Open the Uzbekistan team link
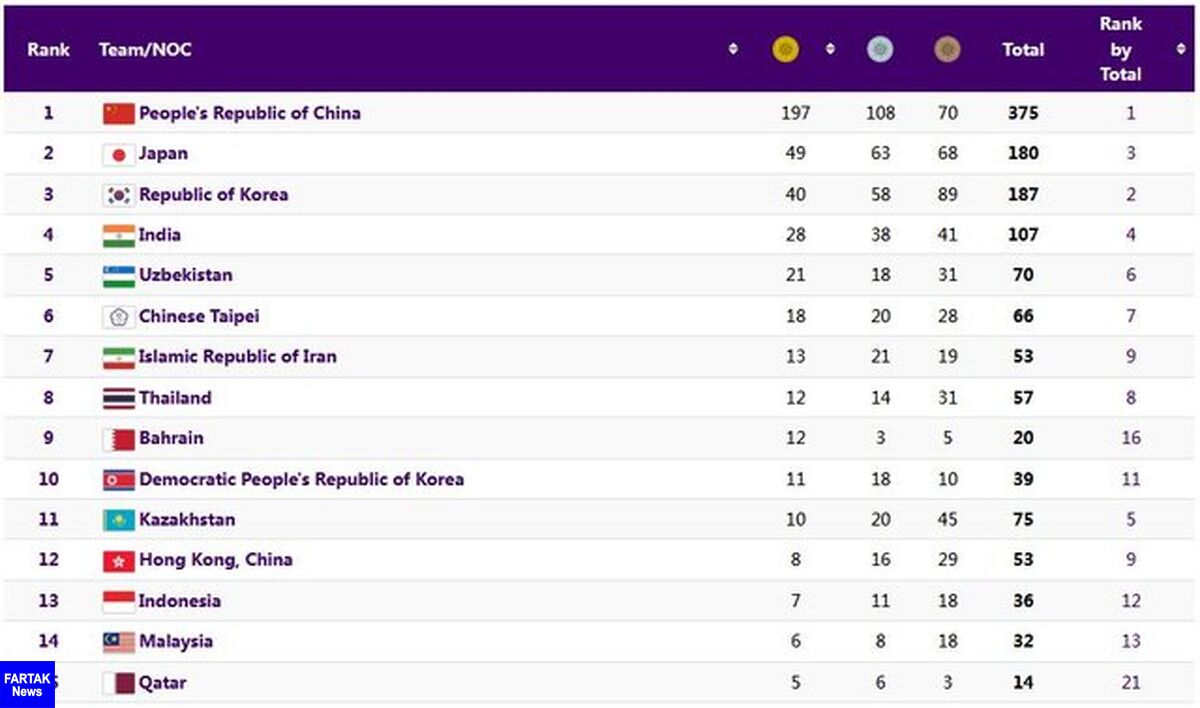Viewport: 1200px width, 708px height. 185,275
